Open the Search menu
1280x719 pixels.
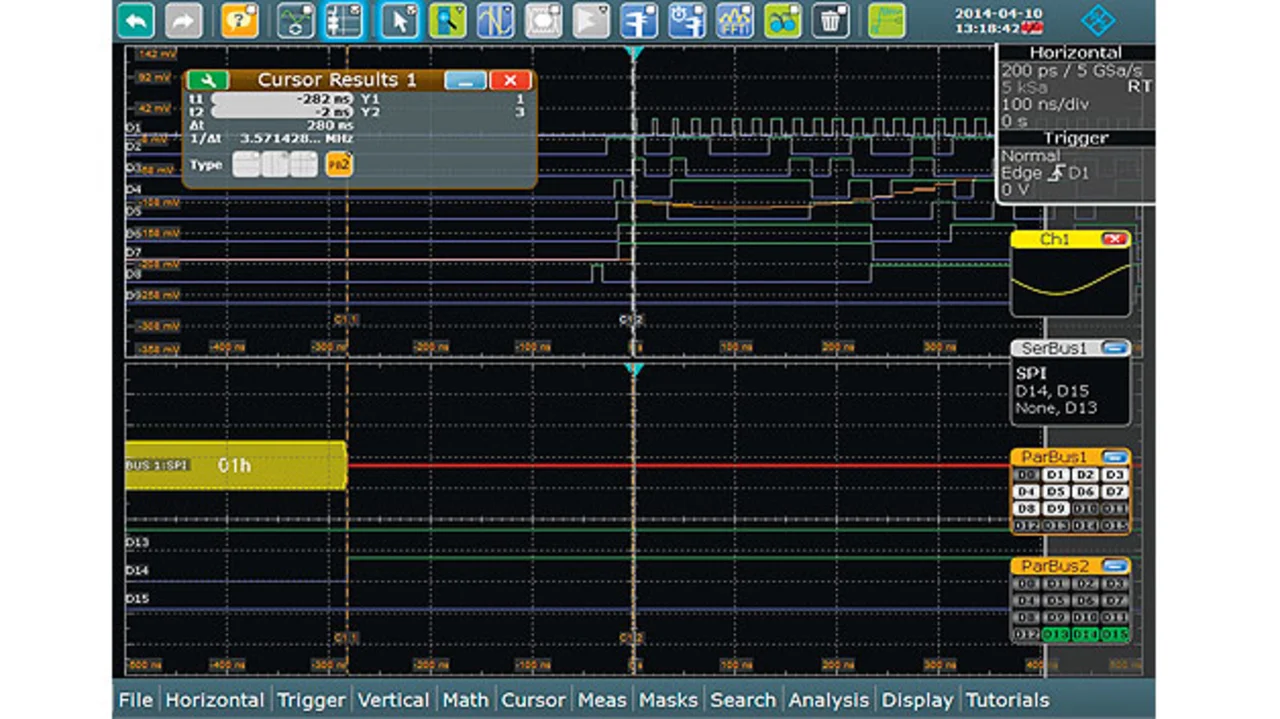click(743, 700)
